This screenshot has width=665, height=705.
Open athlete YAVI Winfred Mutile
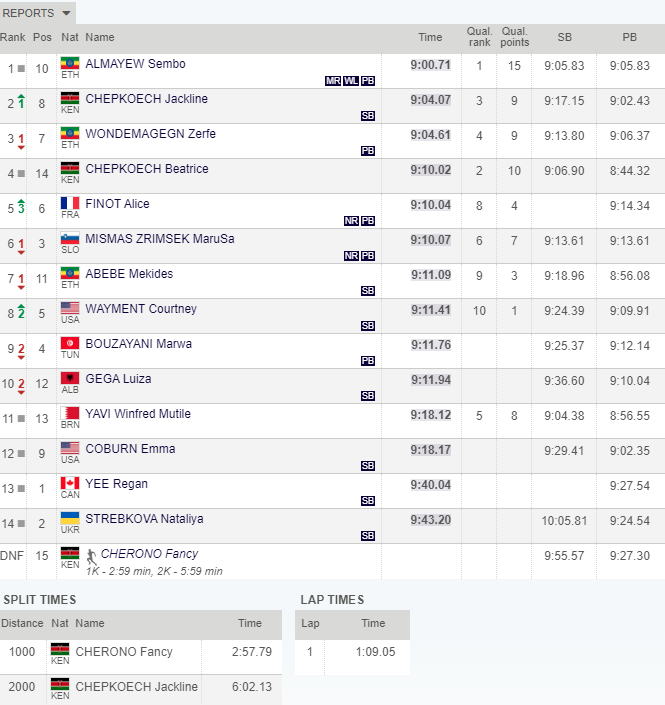138,414
